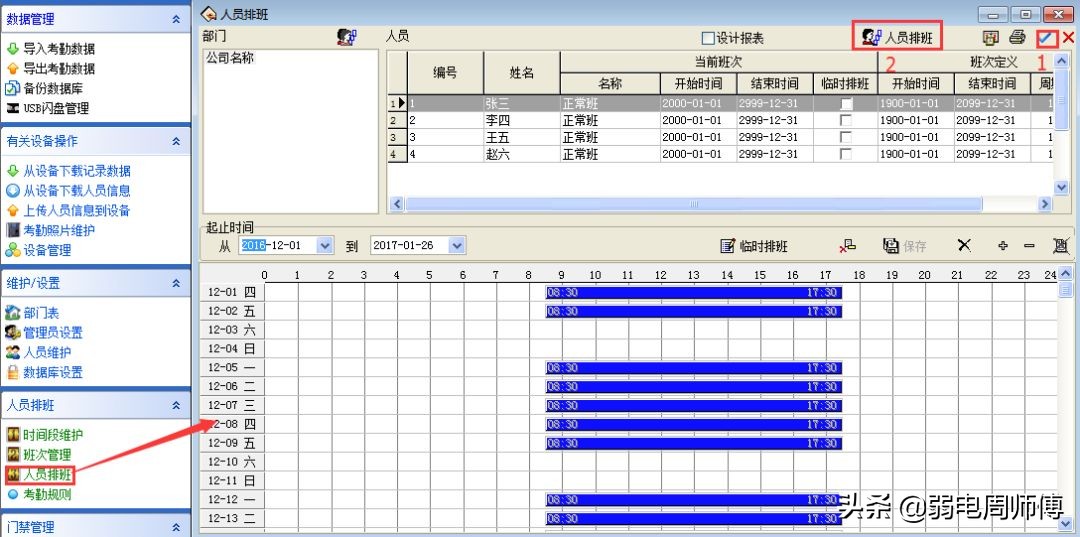Click the crossed-out clear-all icon at toolbar end

tap(1061, 246)
